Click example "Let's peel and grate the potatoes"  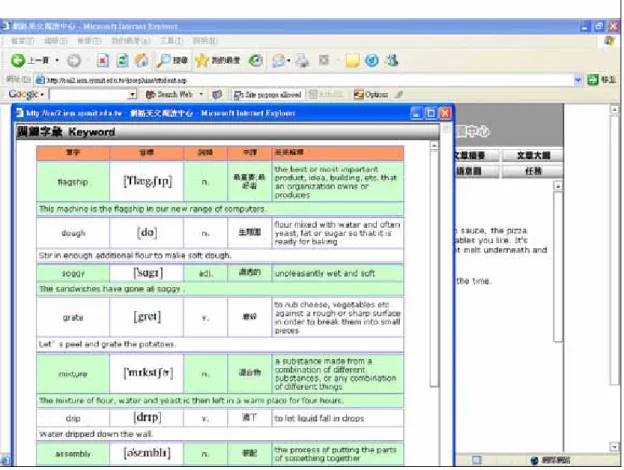[107, 344]
